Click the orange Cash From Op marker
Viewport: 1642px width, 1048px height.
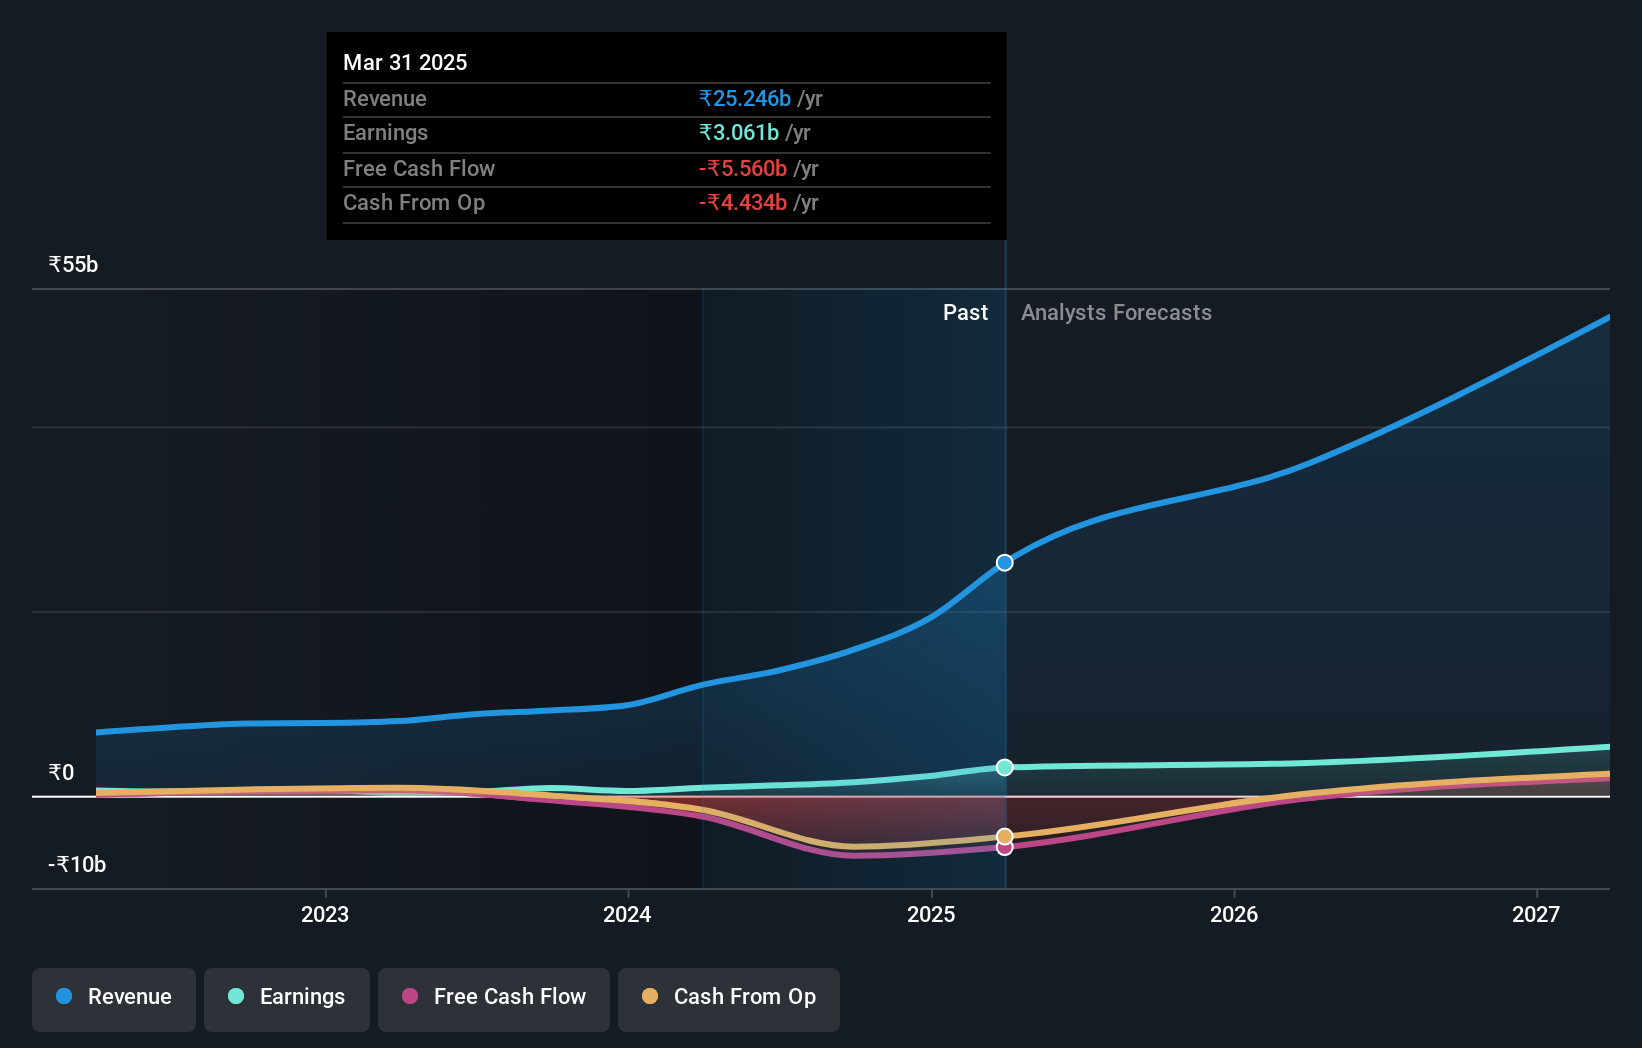[x=1005, y=836]
